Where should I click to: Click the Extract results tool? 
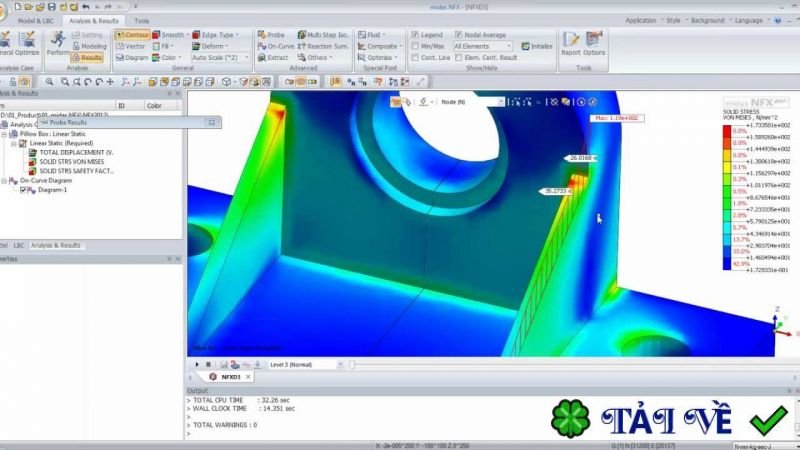coord(273,58)
